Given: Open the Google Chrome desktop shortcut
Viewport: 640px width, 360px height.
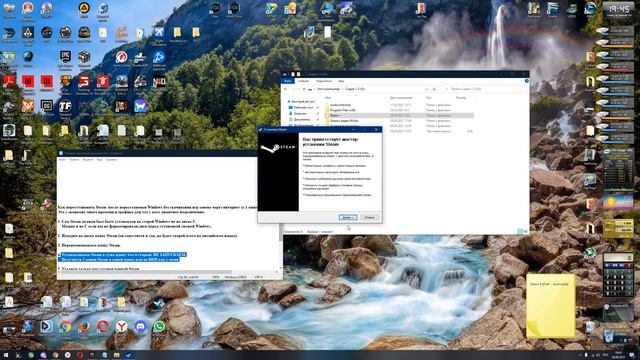Looking at the screenshot, I should [65, 327].
